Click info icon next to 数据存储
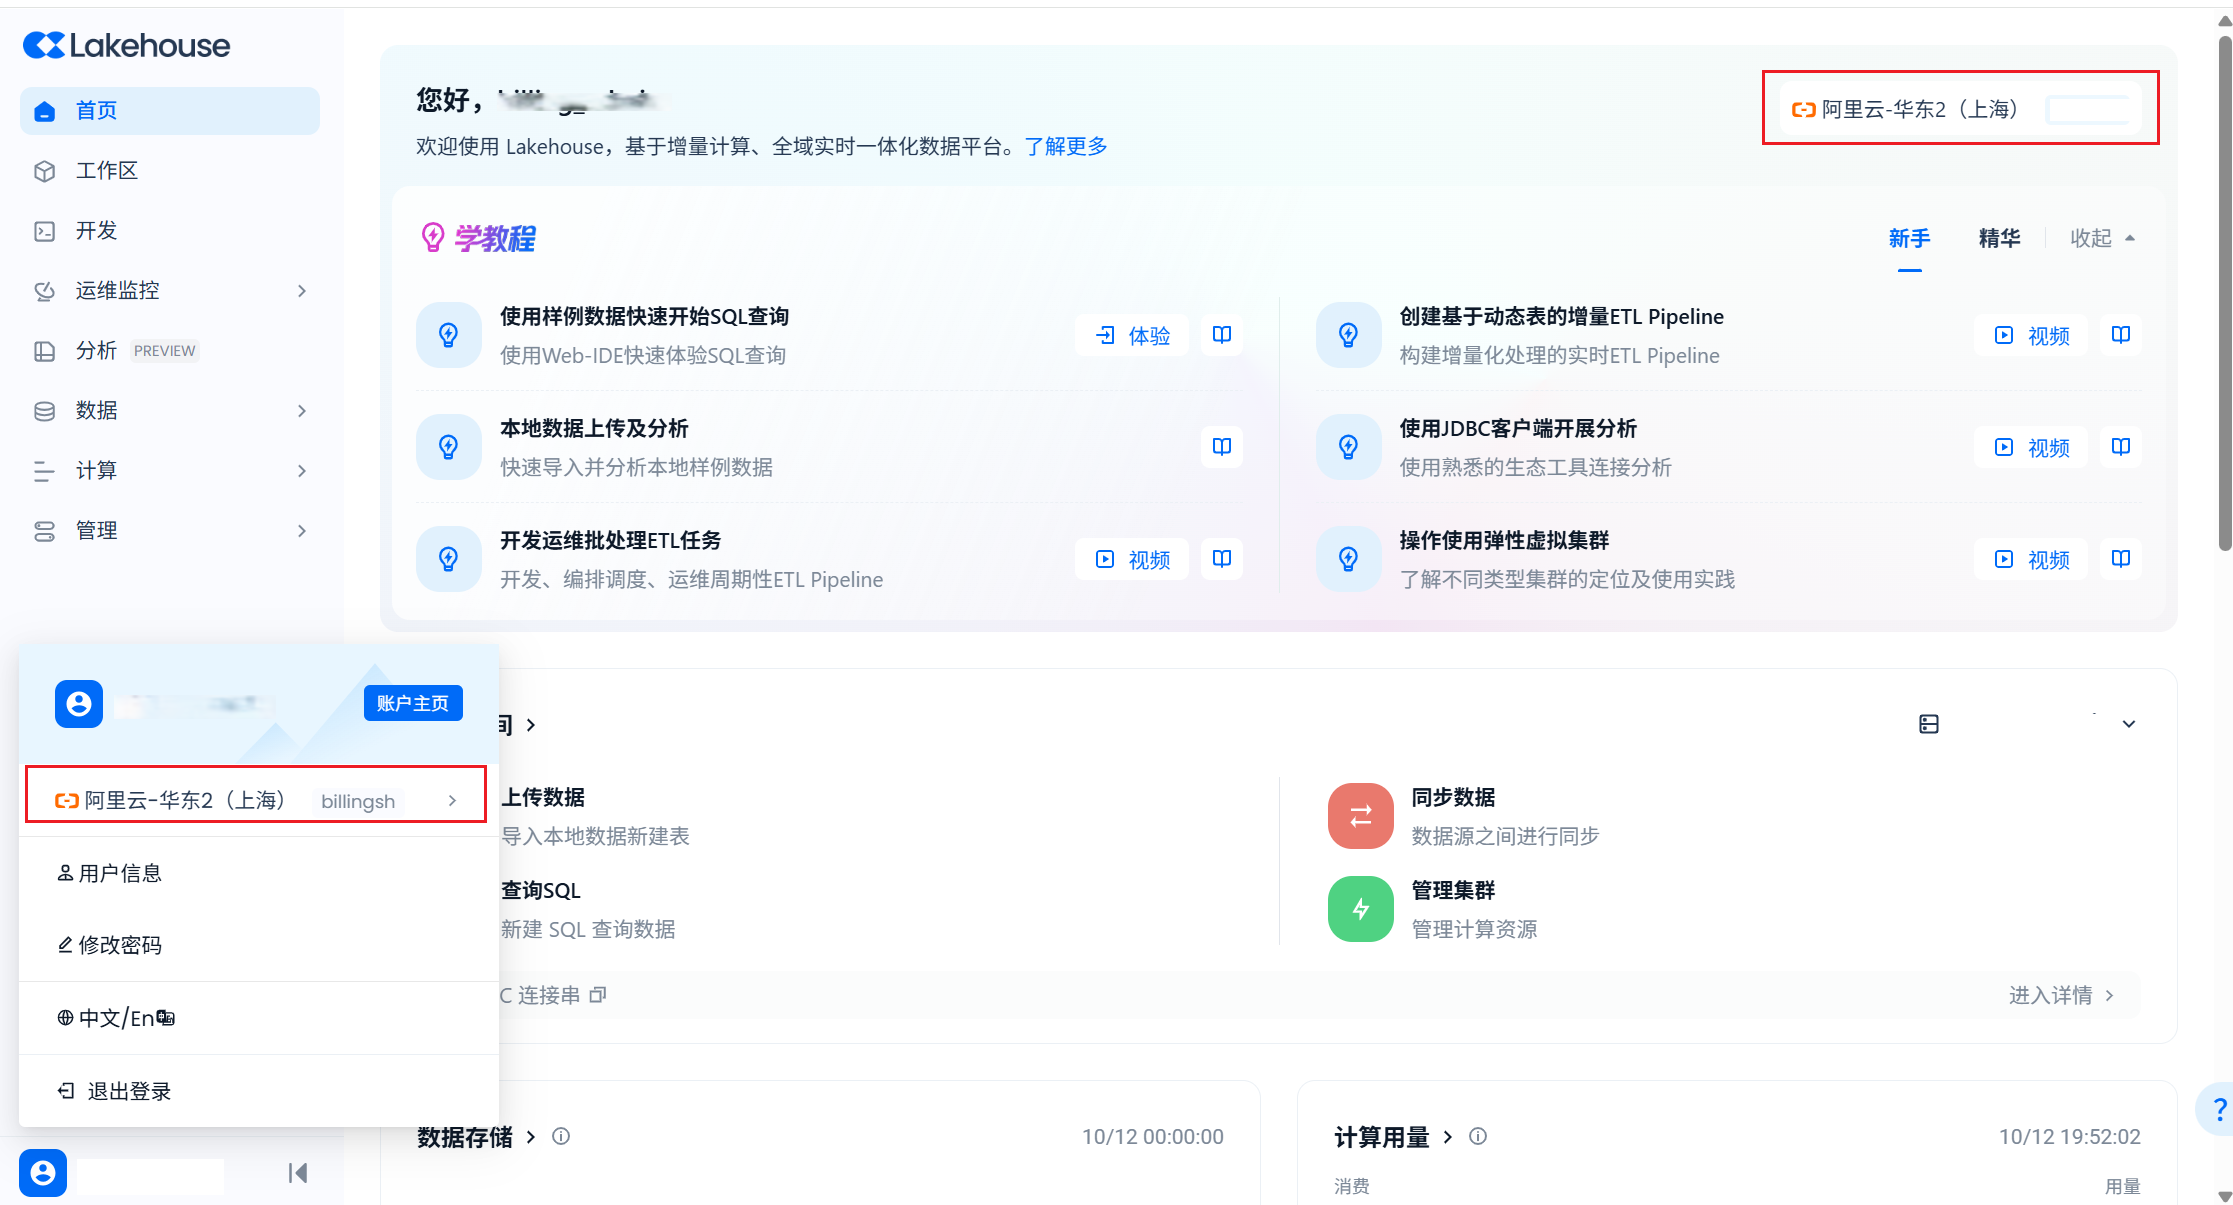 tap(561, 1136)
